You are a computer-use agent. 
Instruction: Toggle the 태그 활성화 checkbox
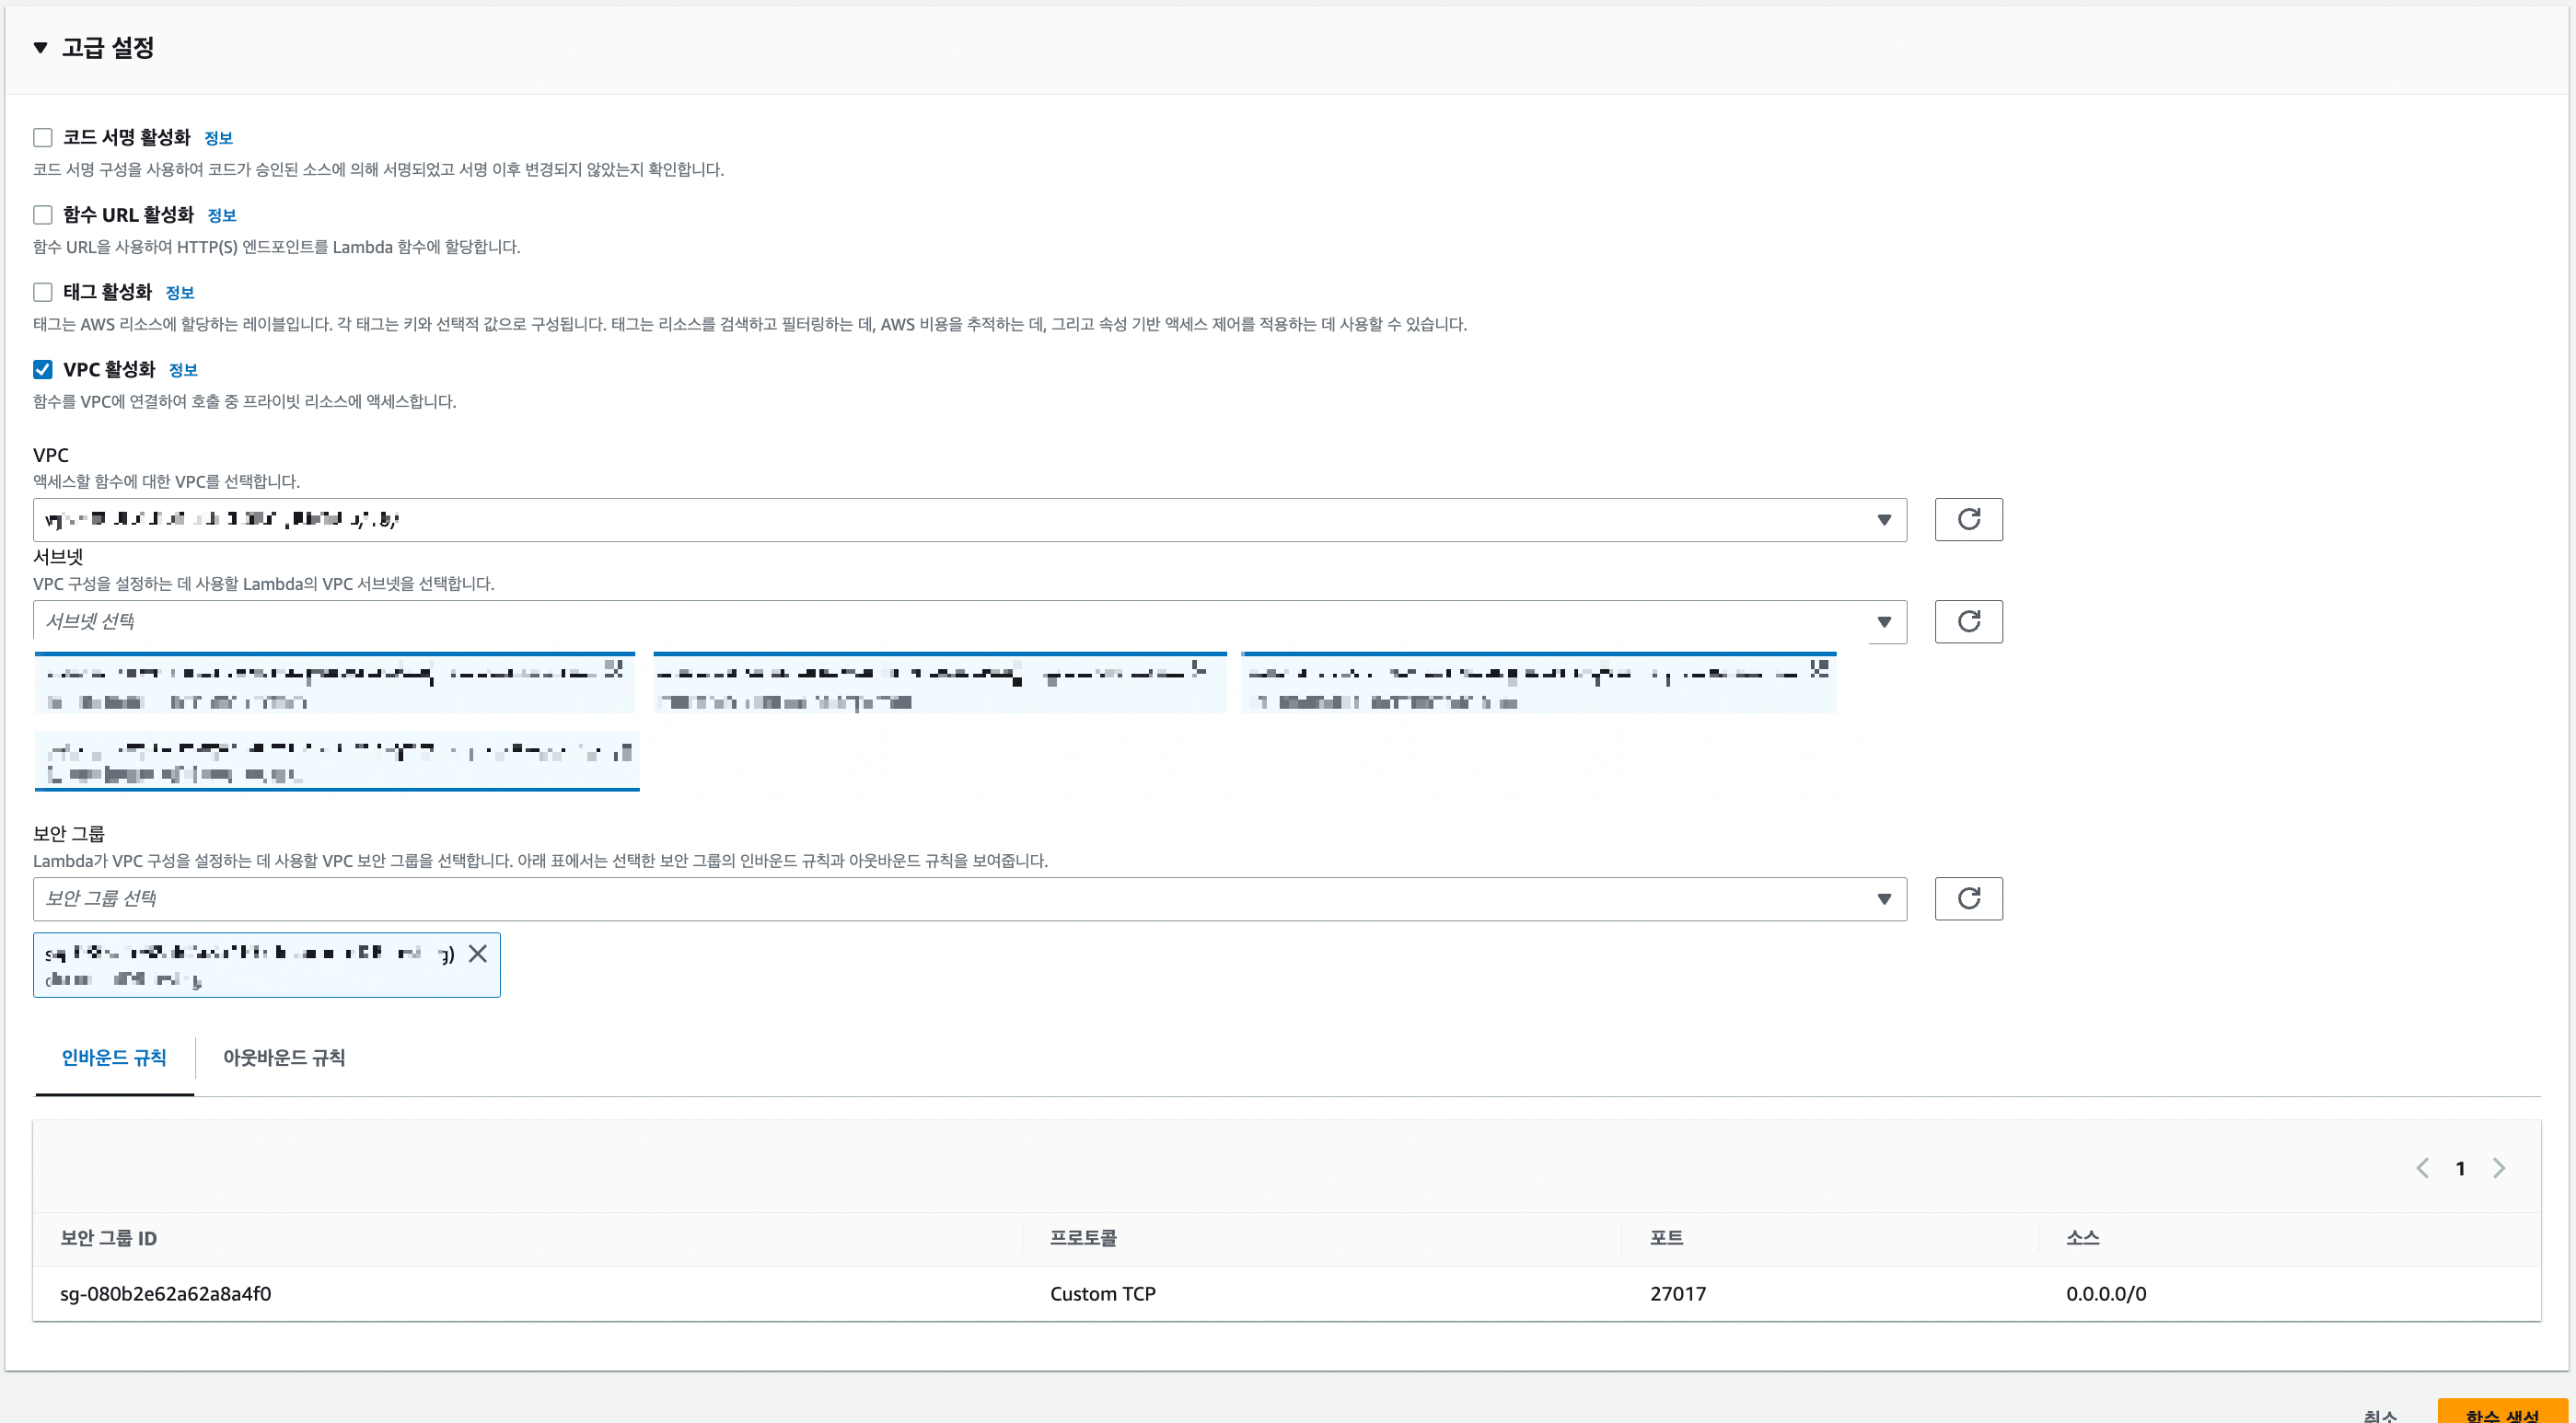(43, 292)
